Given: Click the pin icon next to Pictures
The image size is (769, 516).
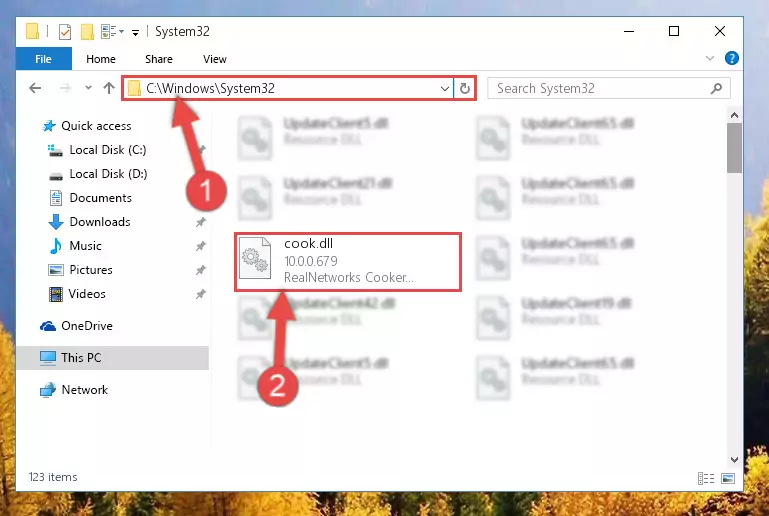Looking at the screenshot, I should 201,270.
